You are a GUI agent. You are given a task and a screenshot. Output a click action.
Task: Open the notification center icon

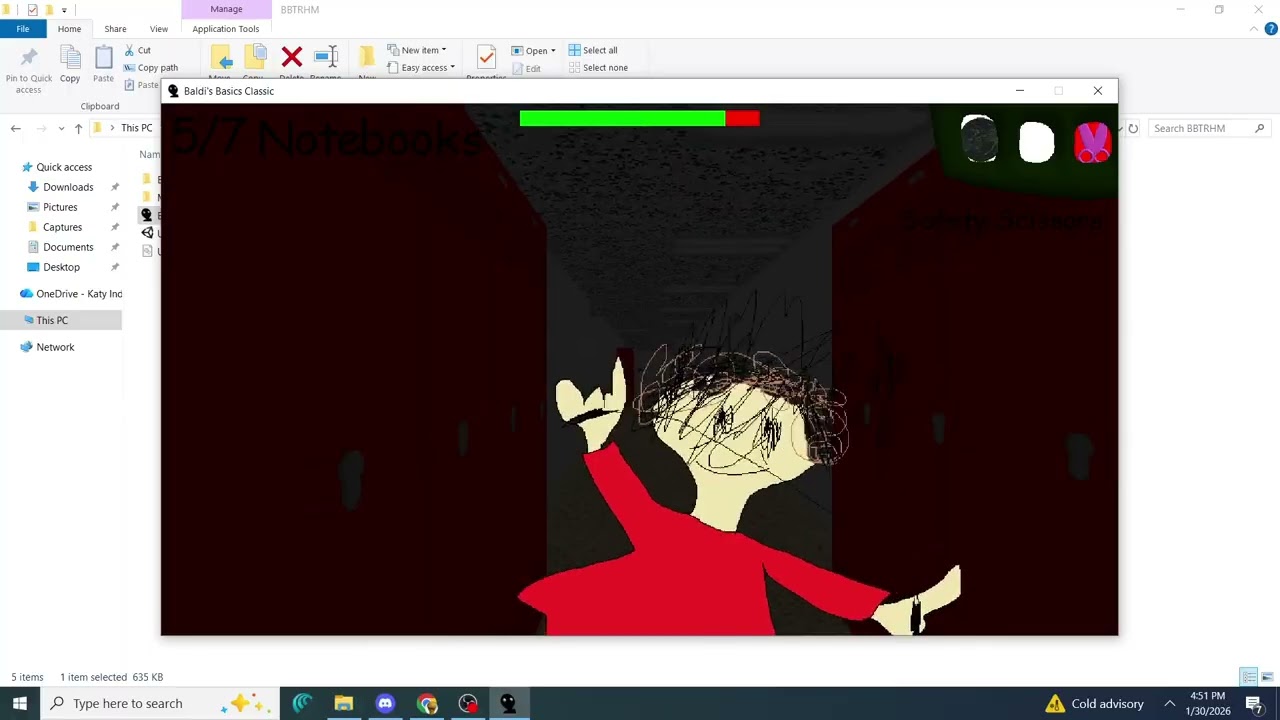pyautogui.click(x=1254, y=704)
